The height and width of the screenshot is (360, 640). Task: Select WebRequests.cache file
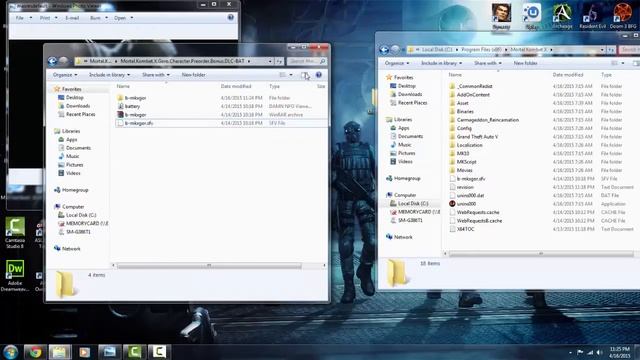(x=478, y=212)
